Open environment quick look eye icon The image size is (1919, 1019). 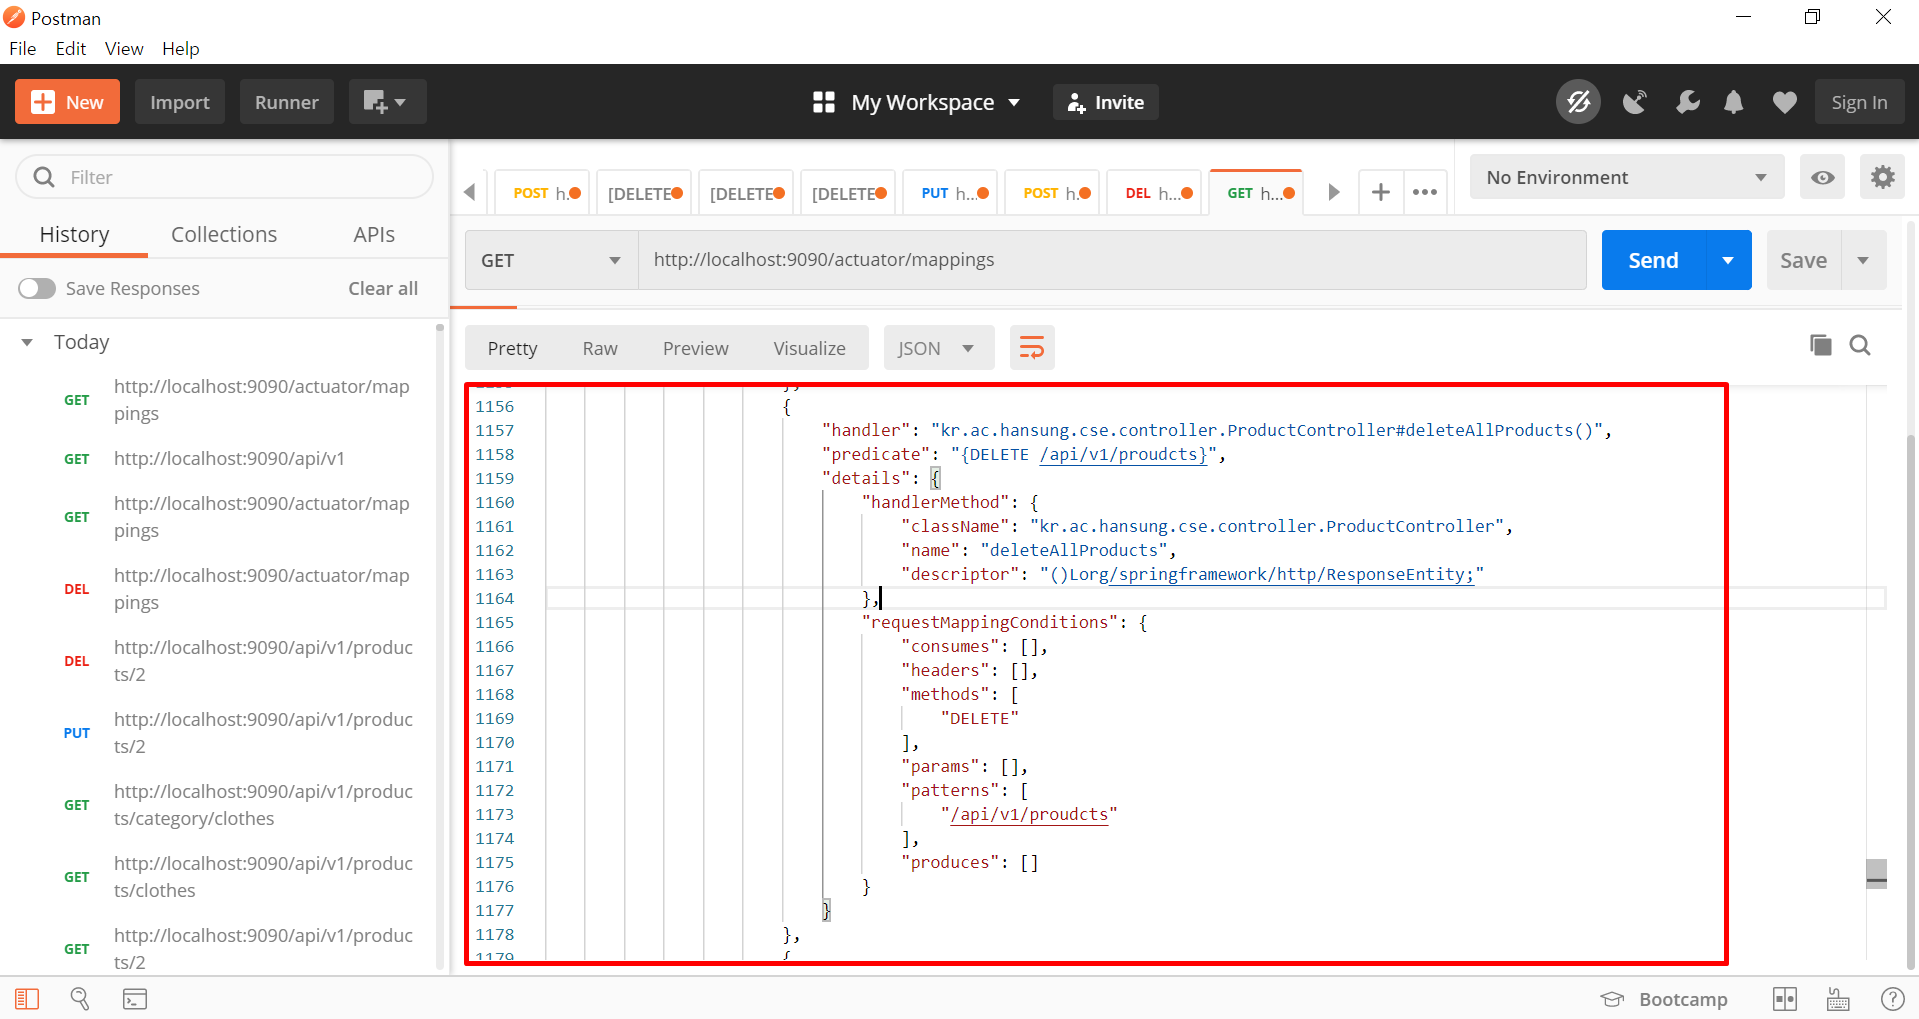tap(1823, 177)
